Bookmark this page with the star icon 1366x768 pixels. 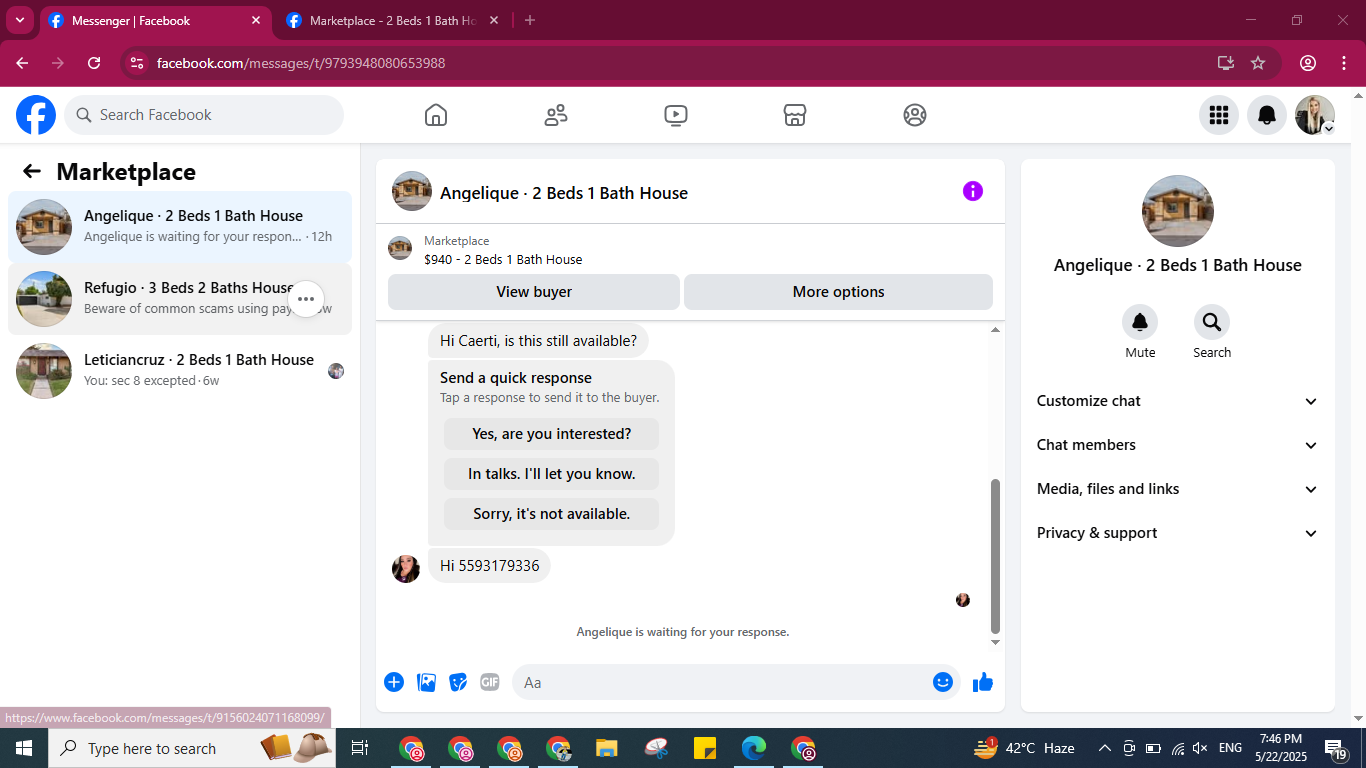coord(1258,63)
